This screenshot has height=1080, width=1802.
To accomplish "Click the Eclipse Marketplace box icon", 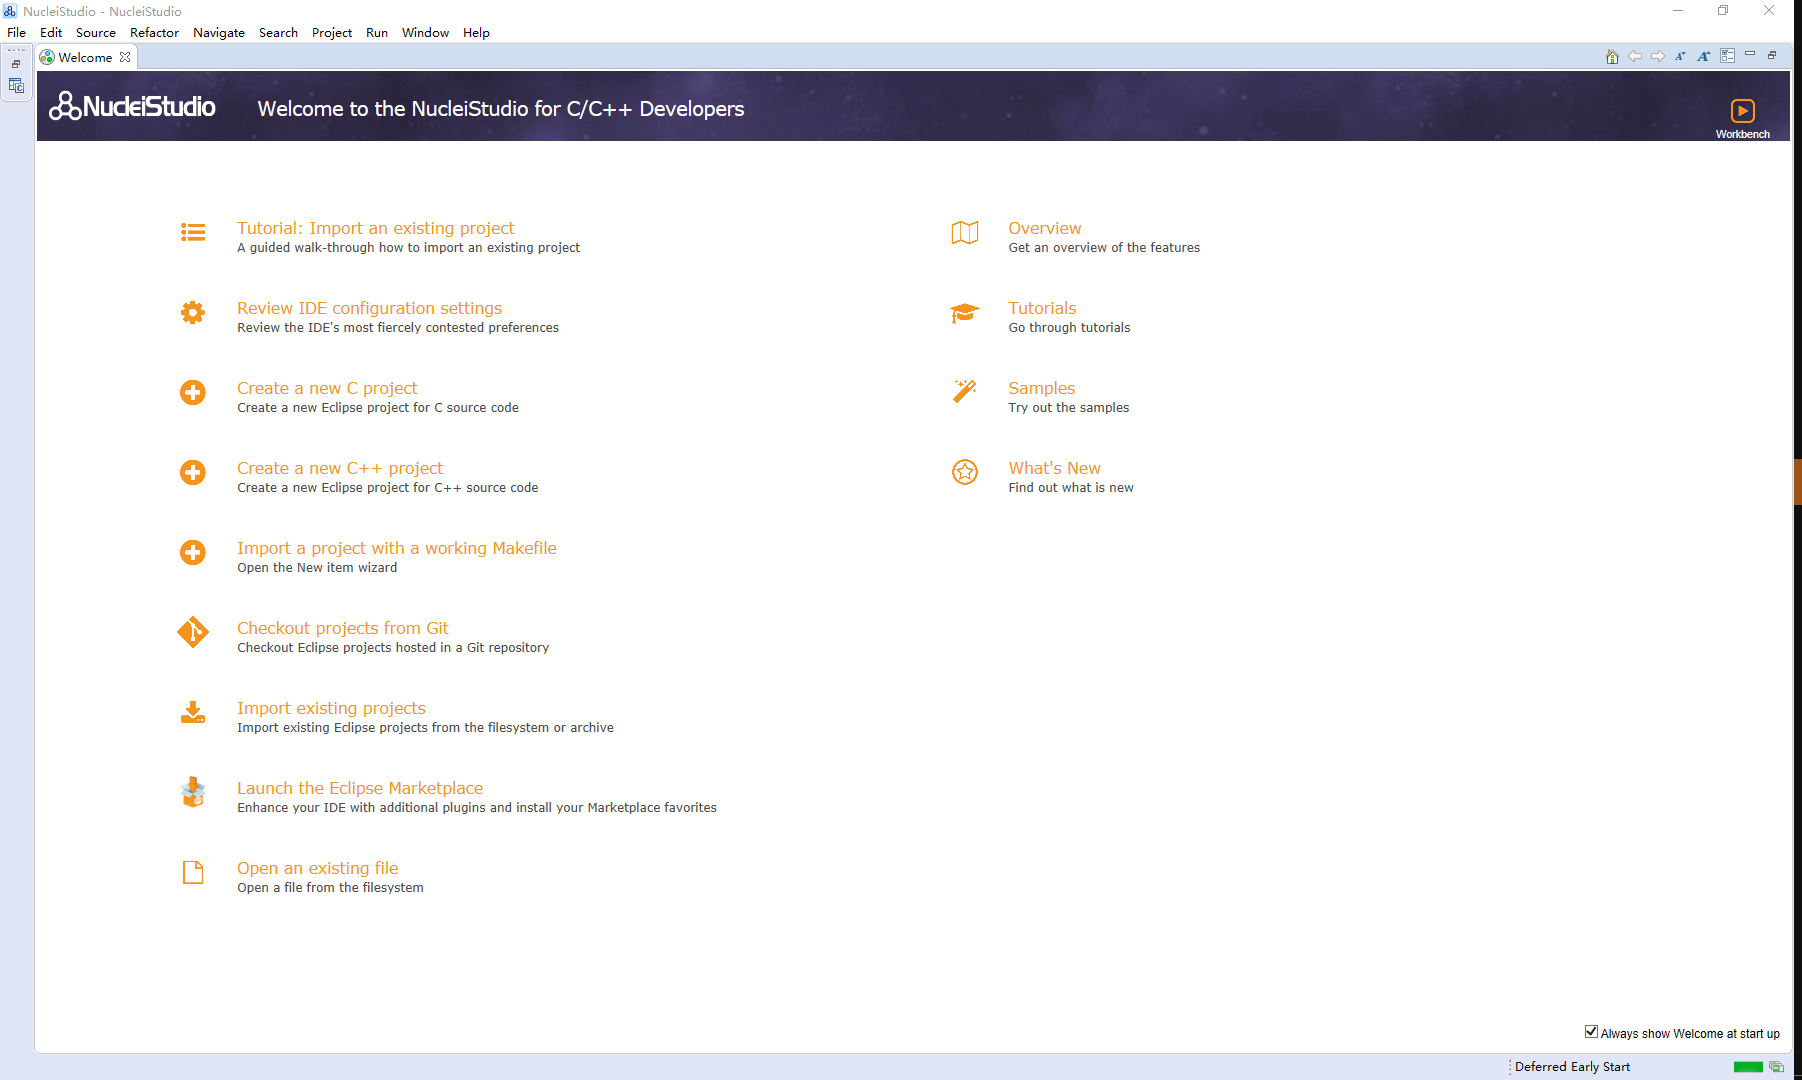I will click(193, 792).
